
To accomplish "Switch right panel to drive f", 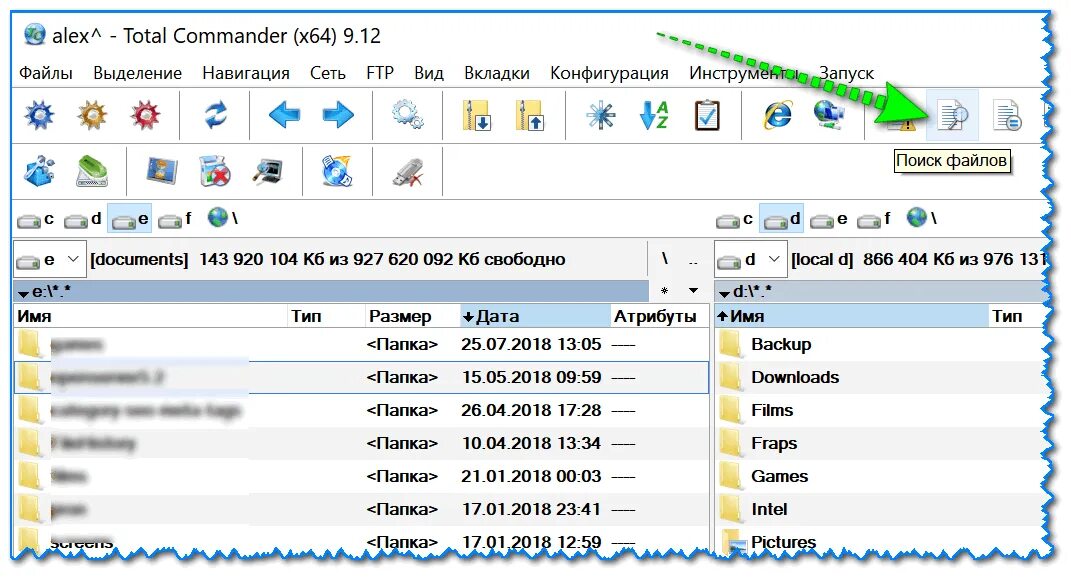I will (874, 219).
